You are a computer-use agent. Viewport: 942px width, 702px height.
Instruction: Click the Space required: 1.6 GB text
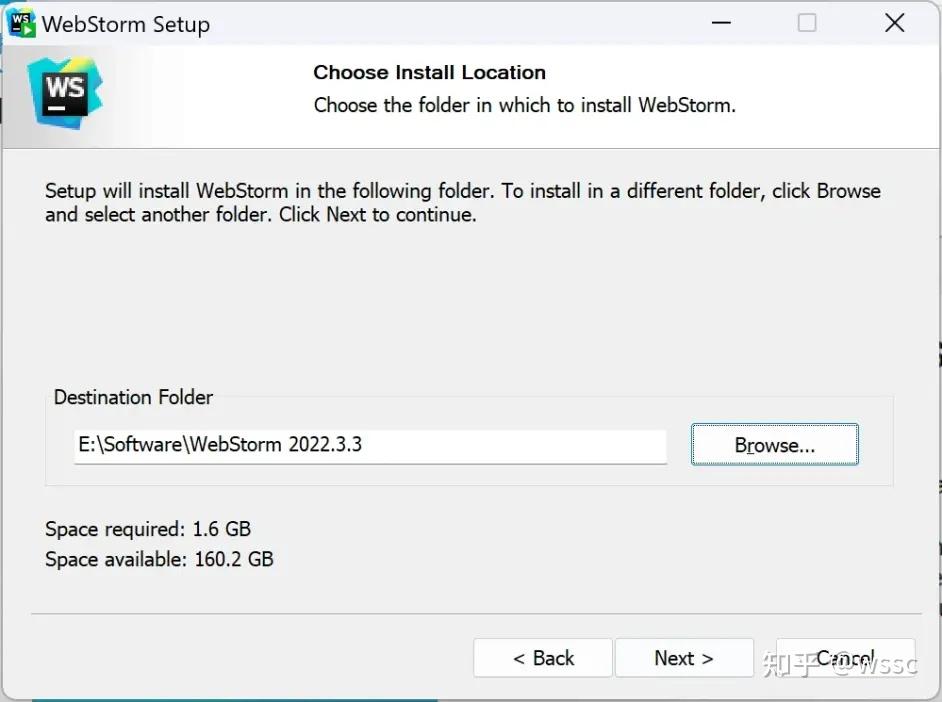[148, 529]
